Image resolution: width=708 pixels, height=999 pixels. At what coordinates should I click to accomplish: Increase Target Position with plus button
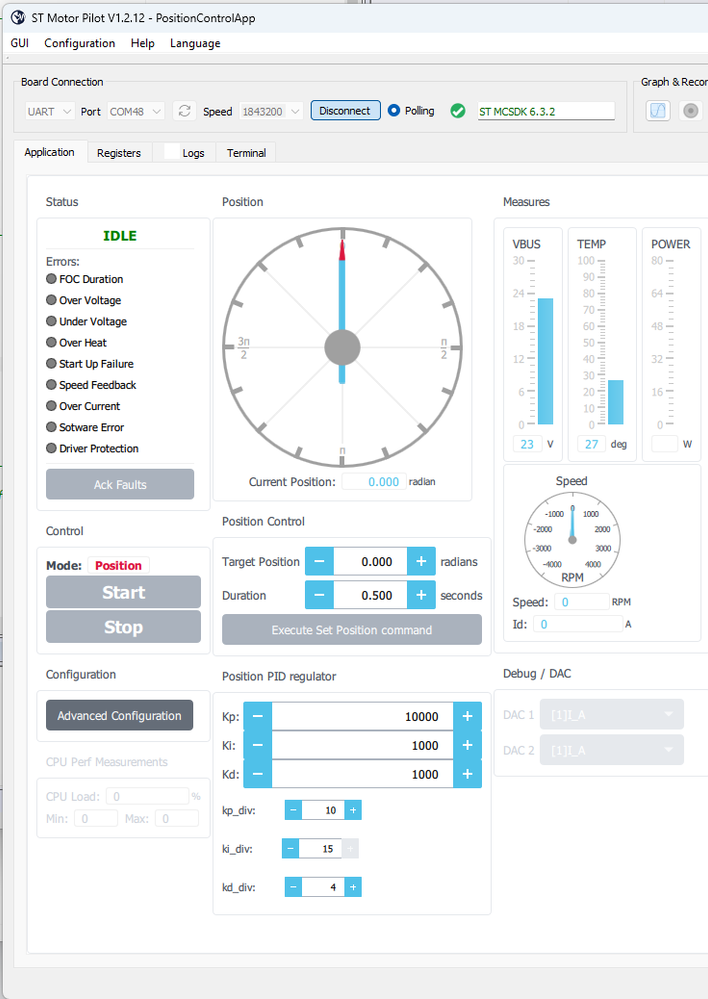click(421, 561)
